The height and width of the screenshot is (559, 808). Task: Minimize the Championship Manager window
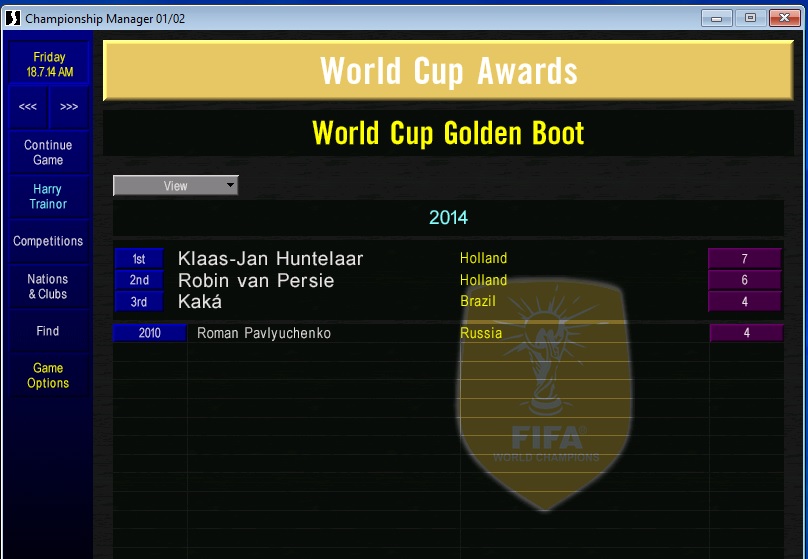pyautogui.click(x=716, y=19)
